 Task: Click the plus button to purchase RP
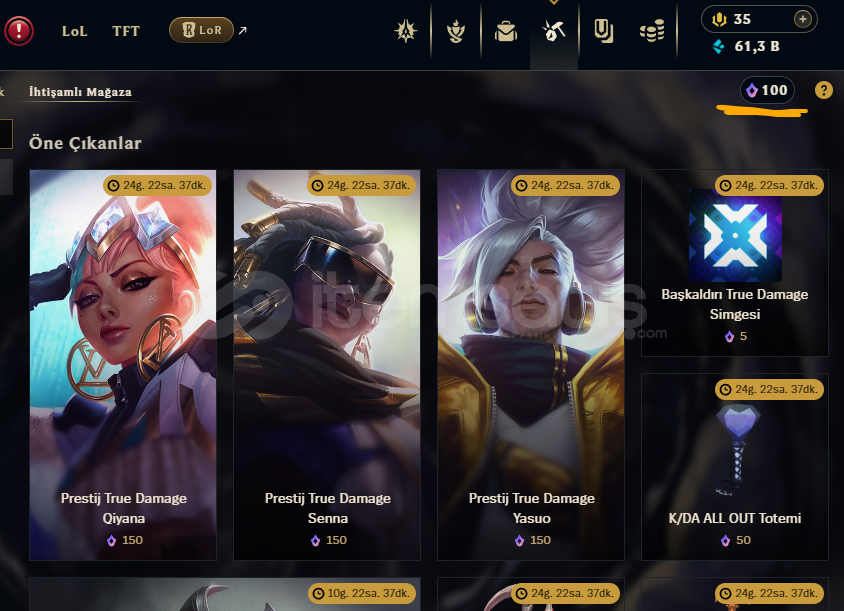click(803, 19)
